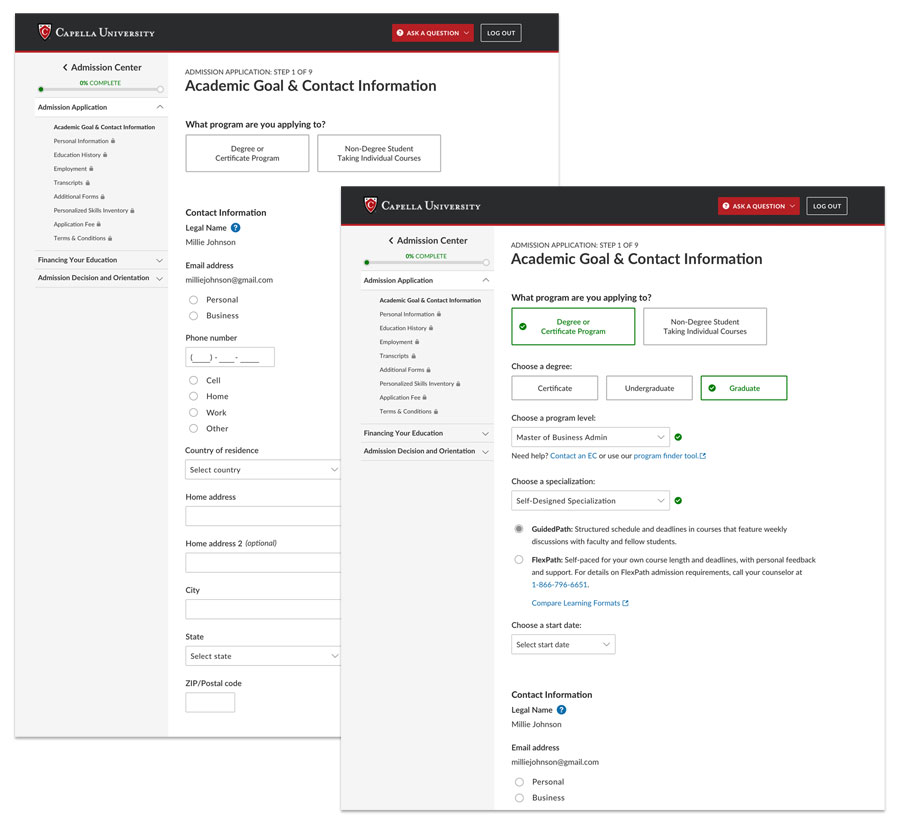Image resolution: width=900 pixels, height=827 pixels.
Task: Click Ask a Question button in front window
Action: click(x=758, y=206)
